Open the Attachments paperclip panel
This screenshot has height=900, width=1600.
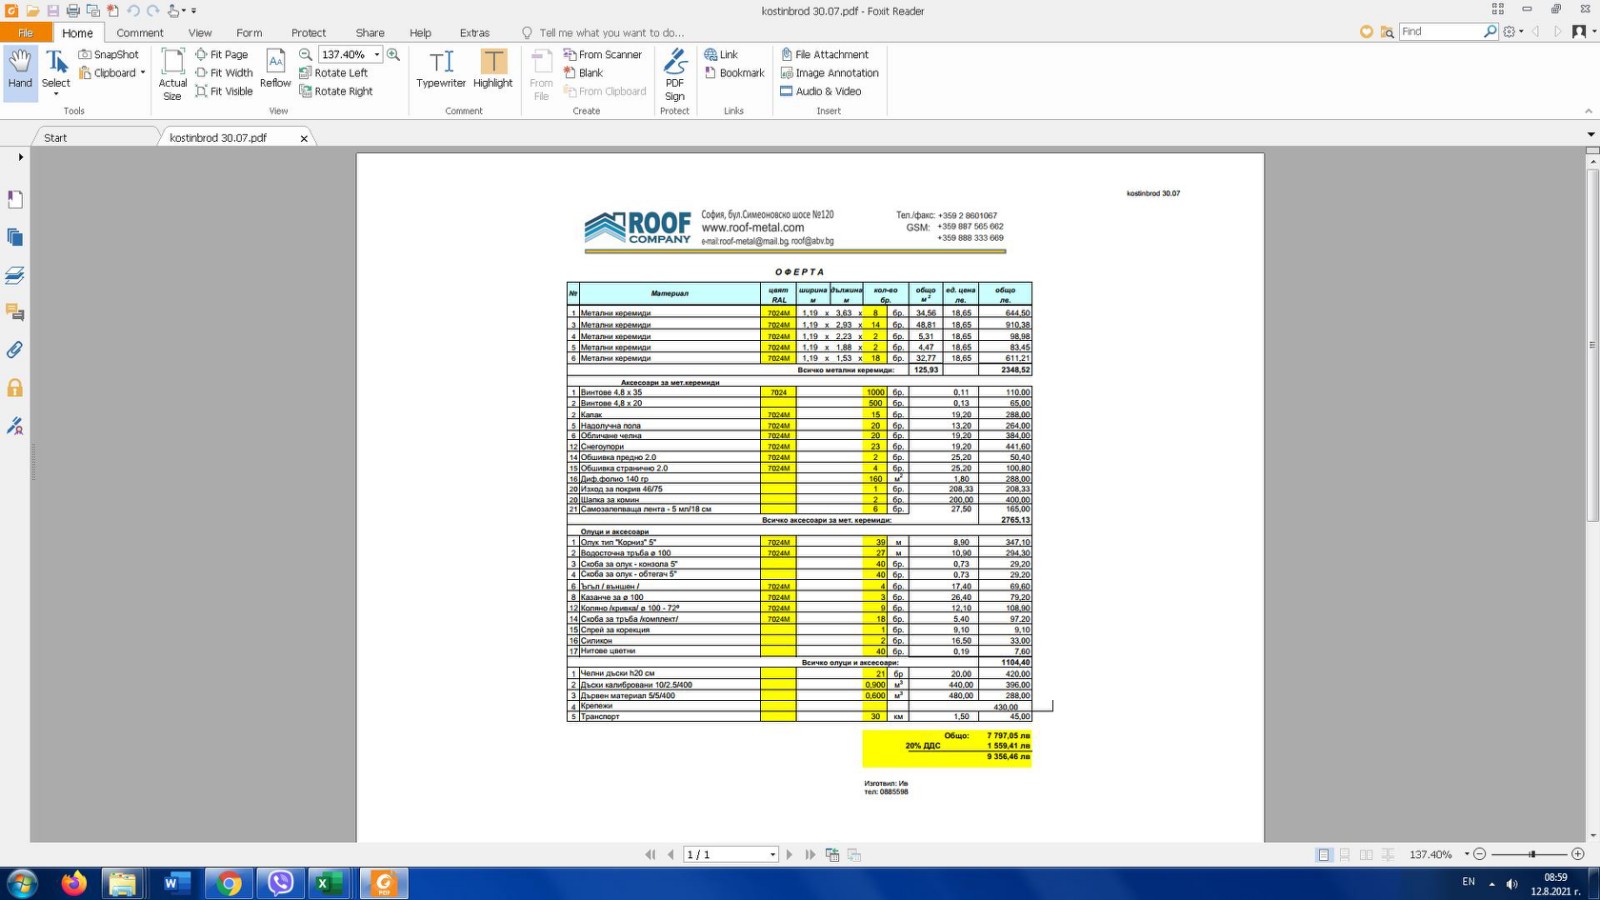15,350
